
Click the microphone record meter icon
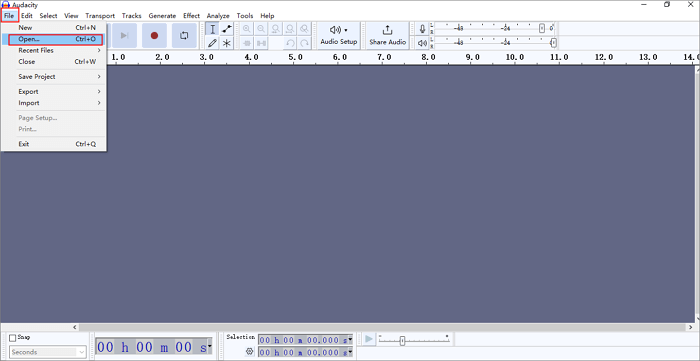pyautogui.click(x=422, y=29)
